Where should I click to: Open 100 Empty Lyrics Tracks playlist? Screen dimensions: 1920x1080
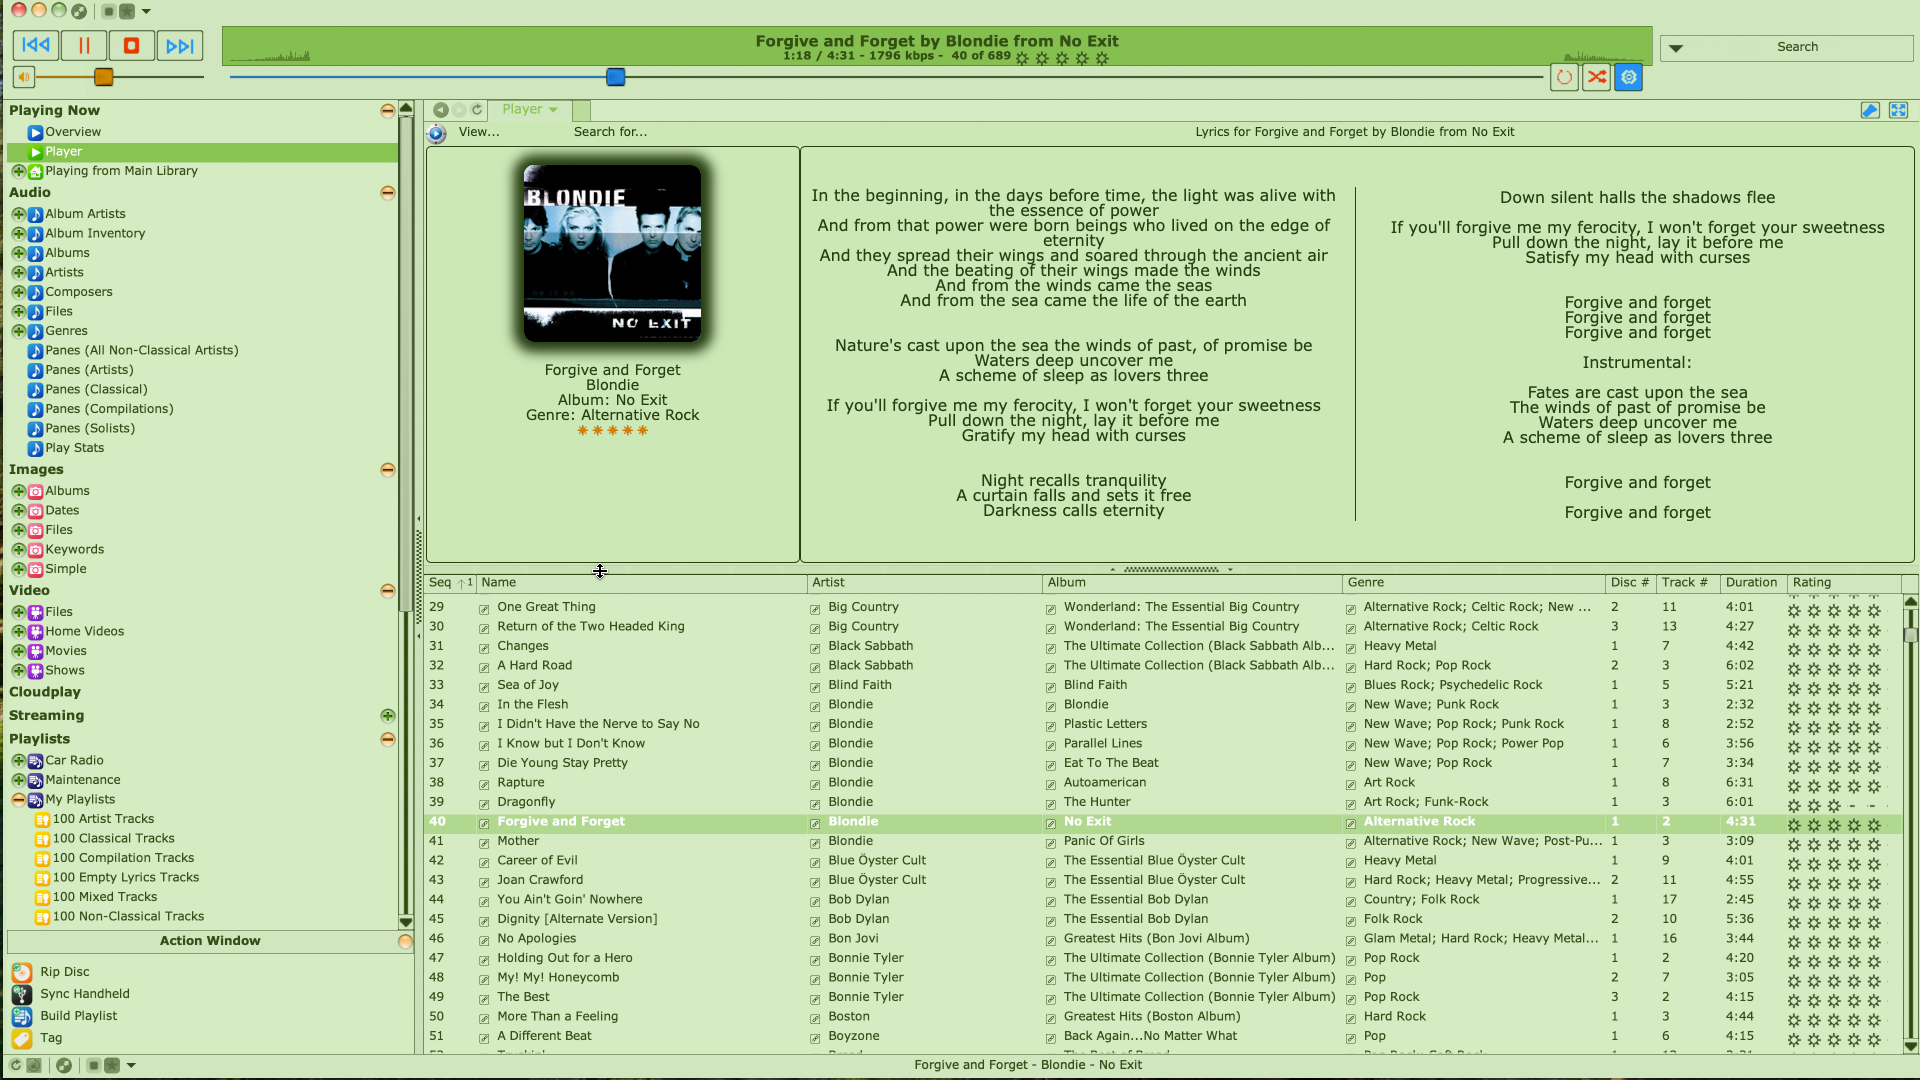pyautogui.click(x=125, y=878)
